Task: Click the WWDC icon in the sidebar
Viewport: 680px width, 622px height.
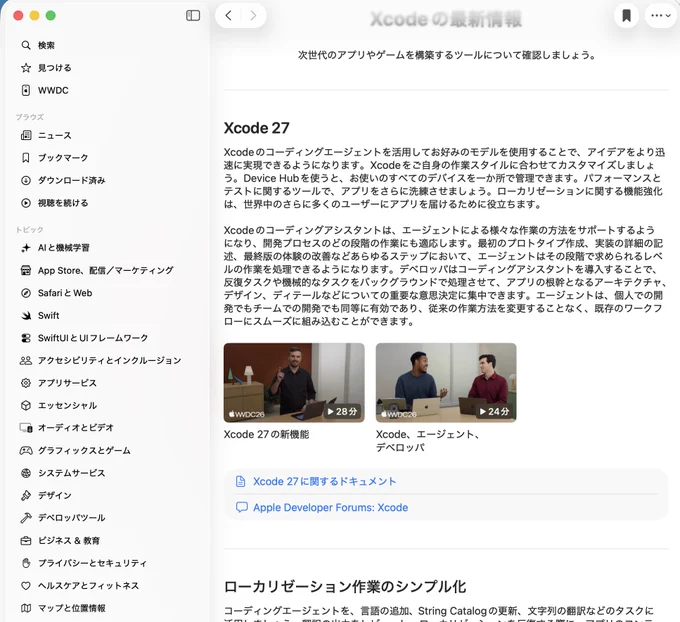Action: (x=26, y=90)
